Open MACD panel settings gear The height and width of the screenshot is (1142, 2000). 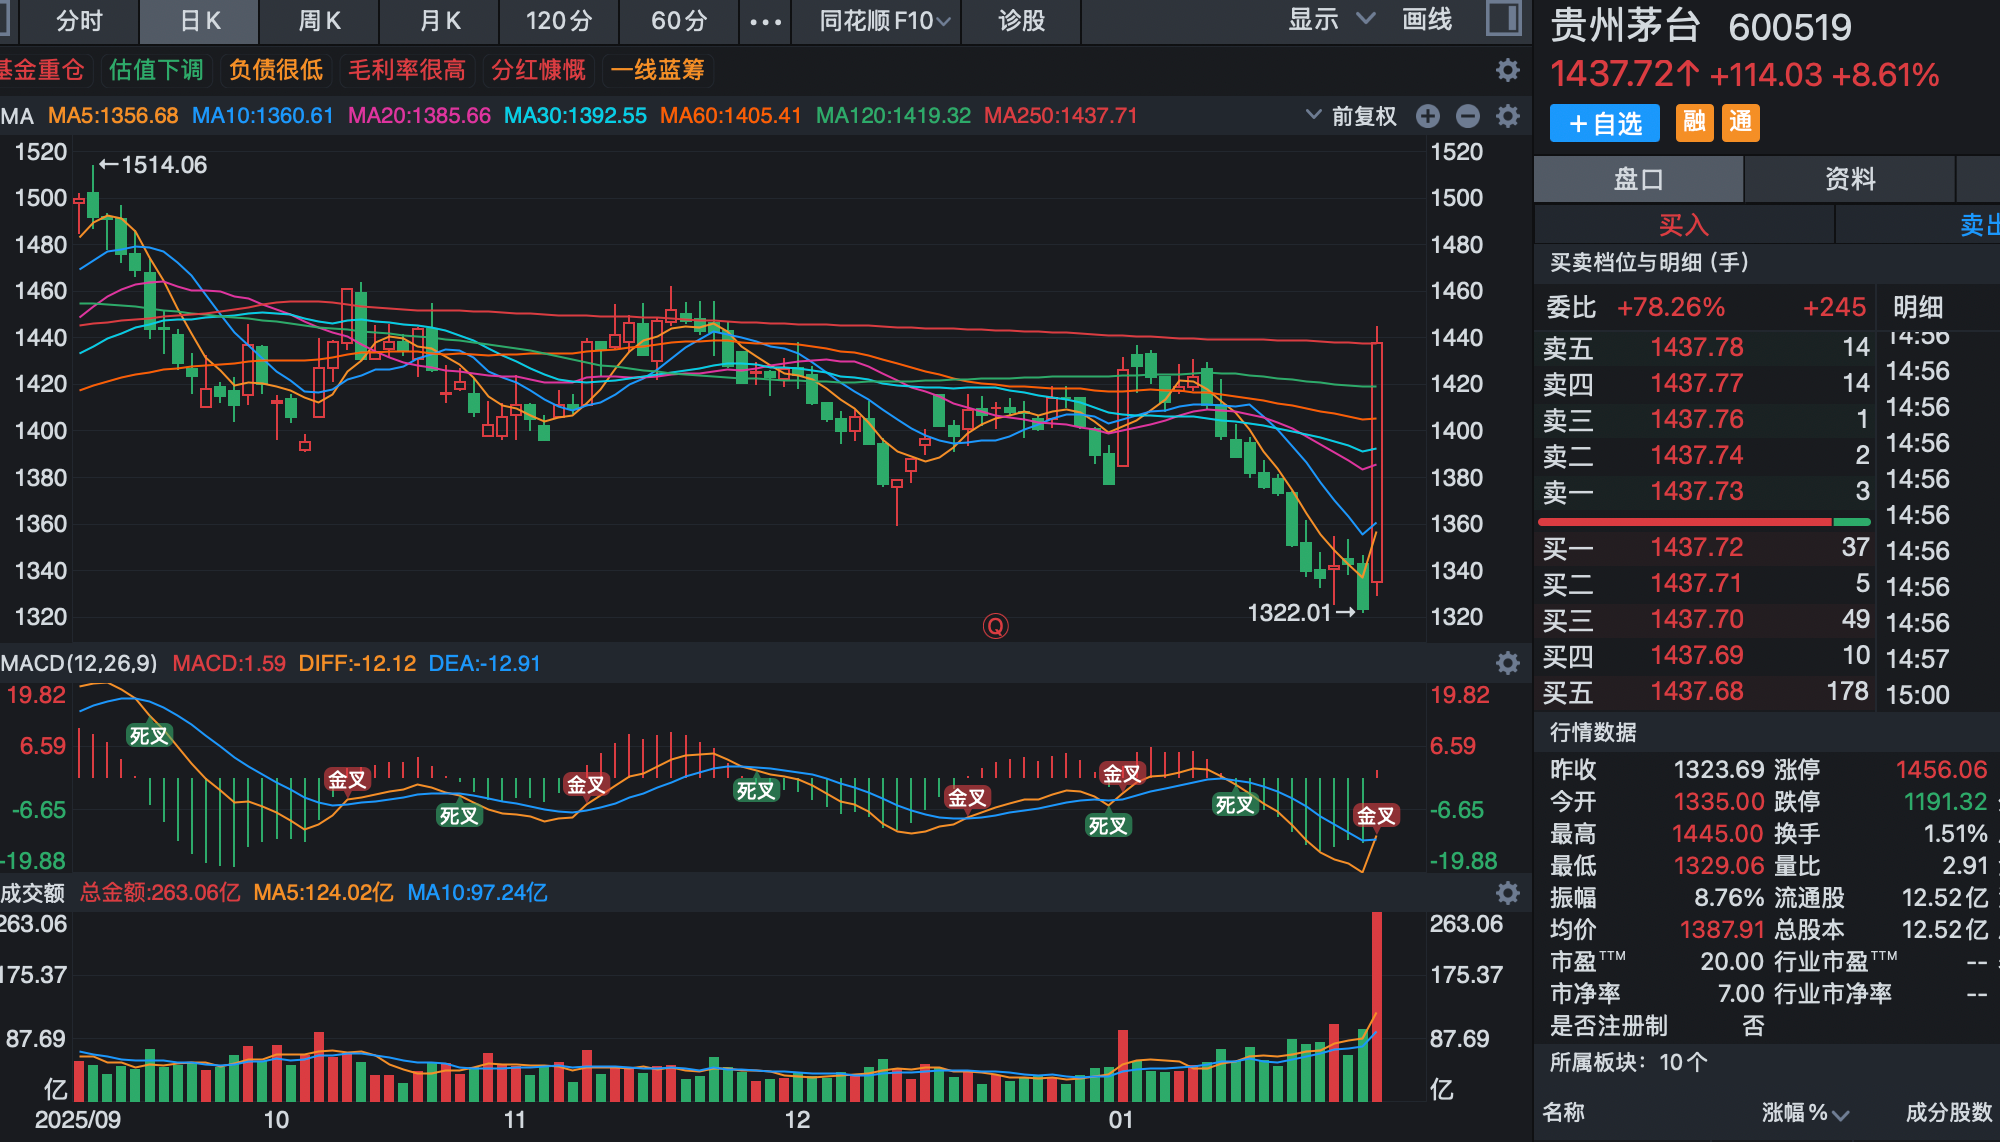[1507, 663]
